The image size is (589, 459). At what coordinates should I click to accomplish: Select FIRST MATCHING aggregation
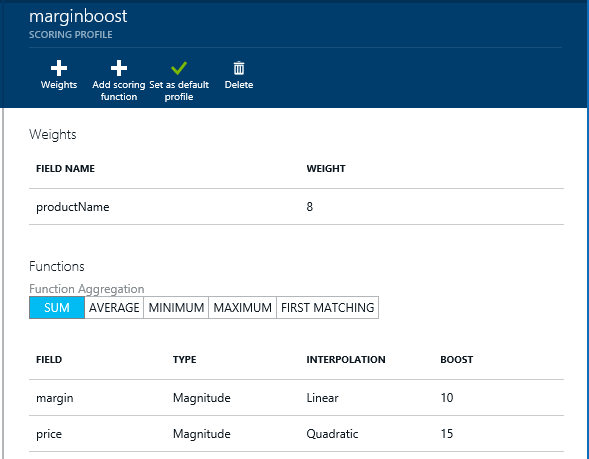[x=328, y=308]
